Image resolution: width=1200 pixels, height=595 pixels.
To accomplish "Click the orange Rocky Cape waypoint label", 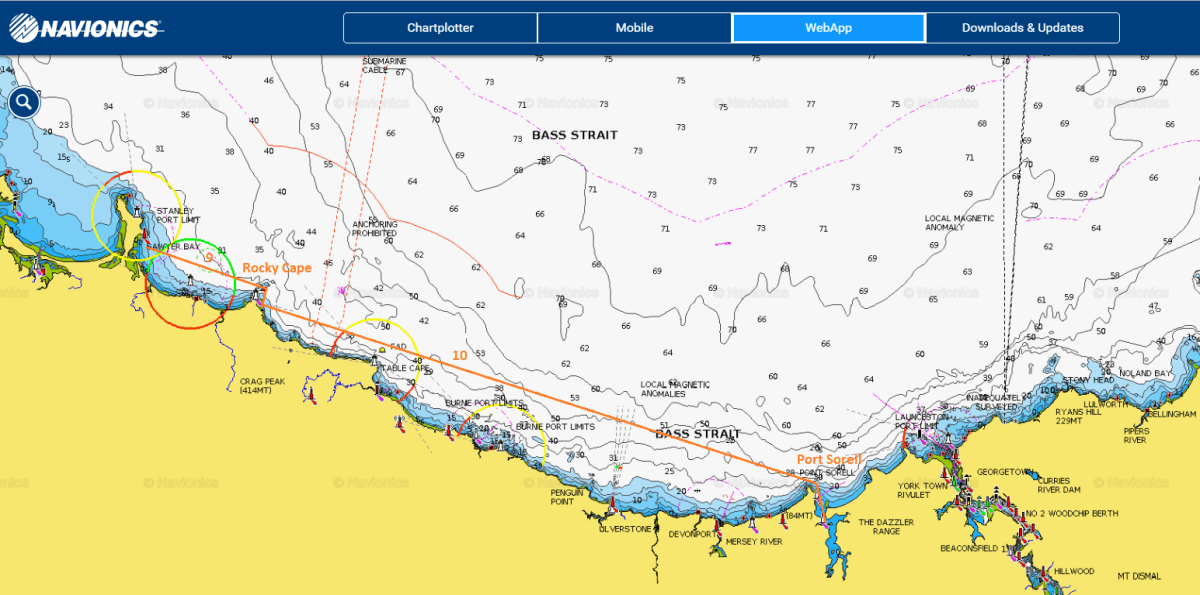I will tap(276, 268).
